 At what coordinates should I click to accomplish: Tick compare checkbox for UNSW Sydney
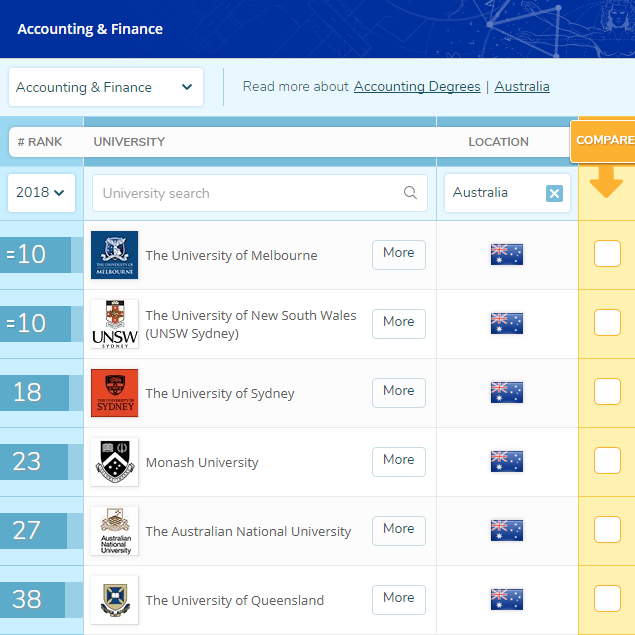[x=607, y=322]
